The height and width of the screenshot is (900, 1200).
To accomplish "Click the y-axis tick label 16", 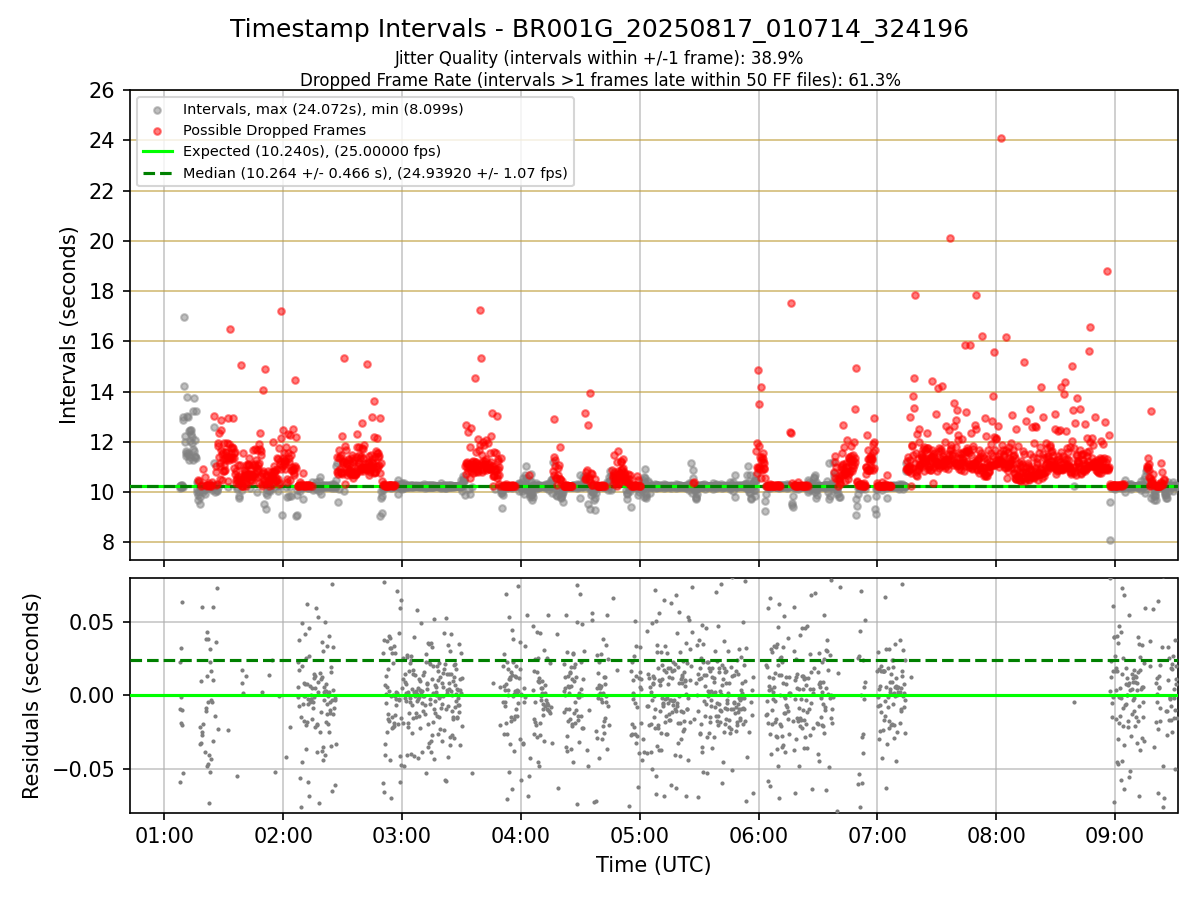I will (x=103, y=341).
